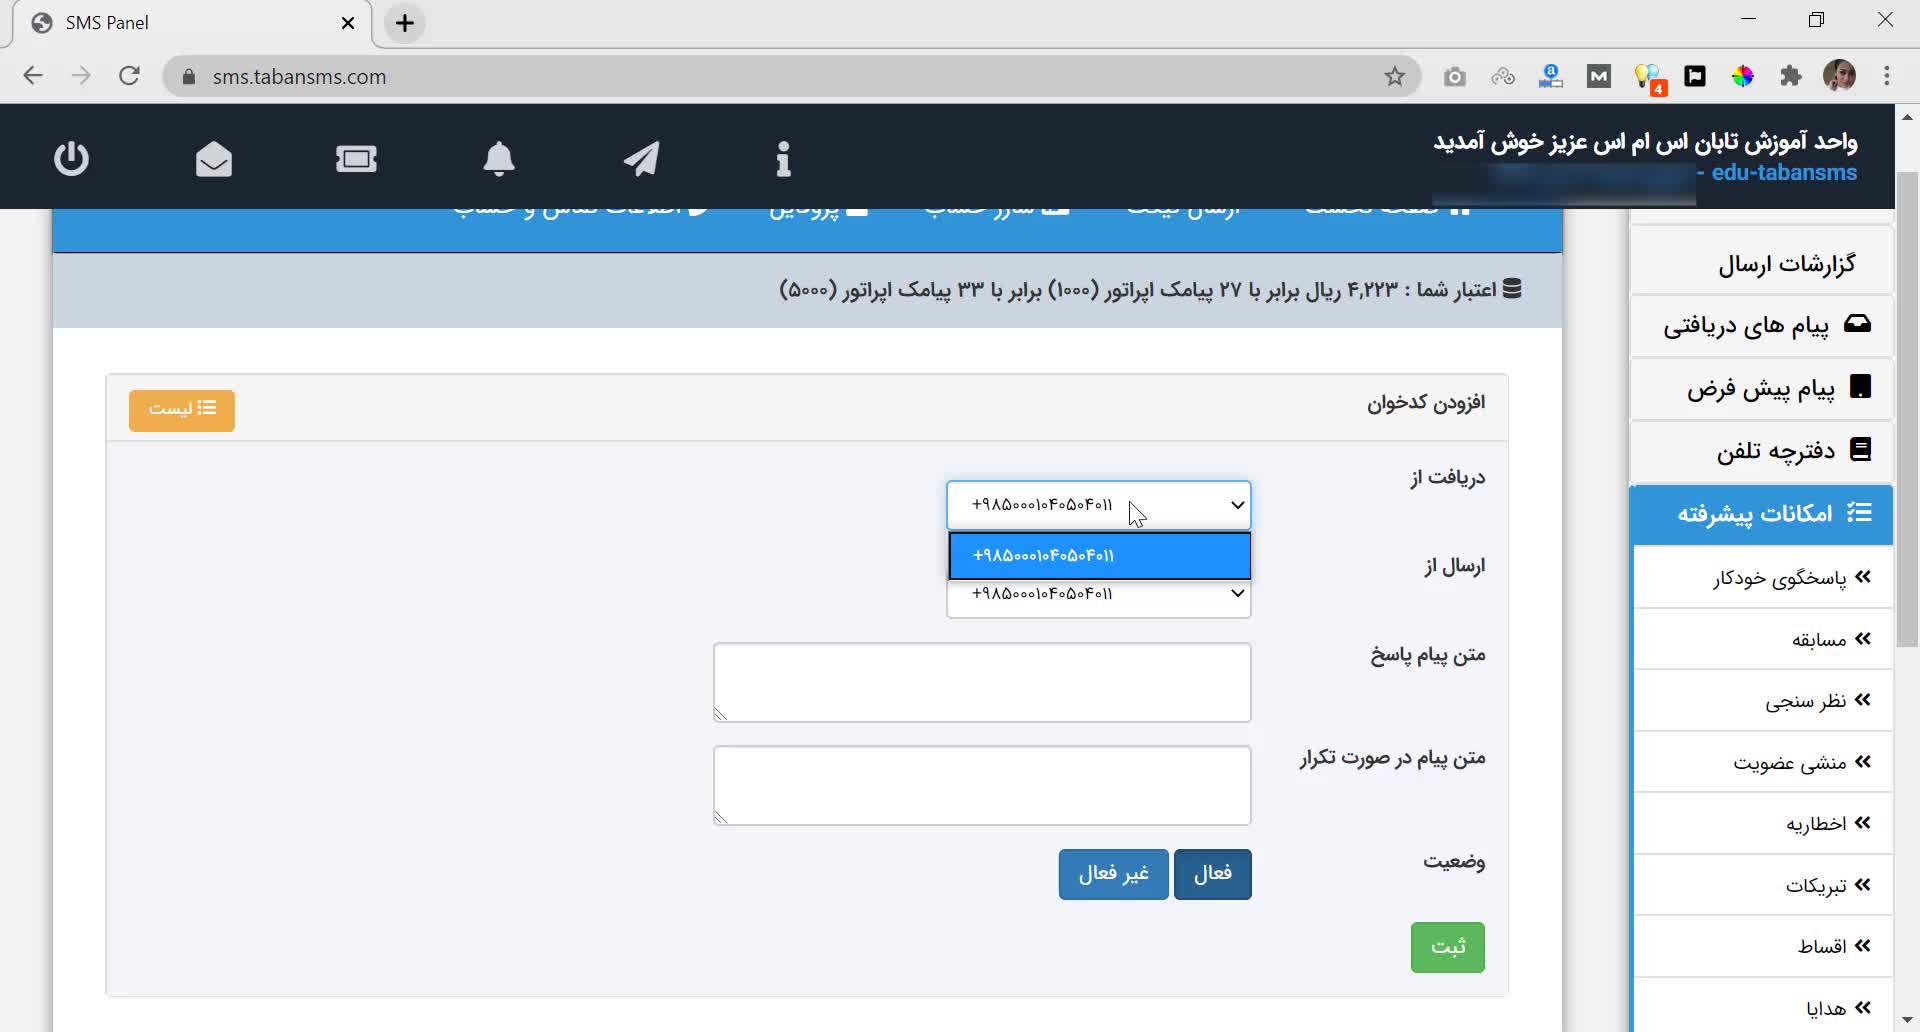This screenshot has height=1032, width=1920.
Task: Click the black square extension icon
Action: pyautogui.click(x=1695, y=76)
